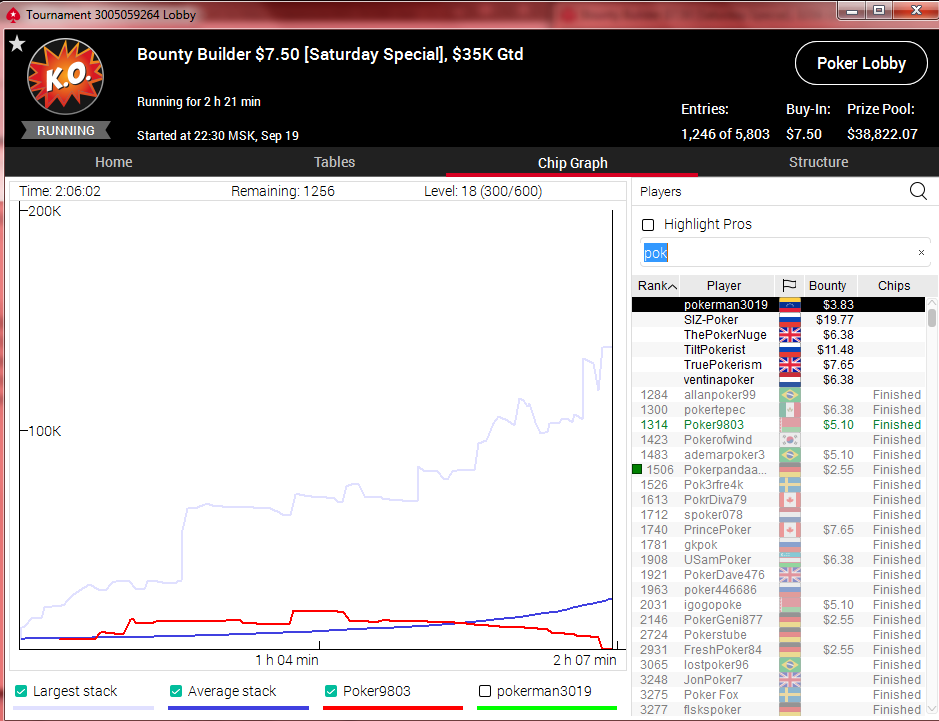
Task: Click the flag beside Pokerofwind
Action: click(x=789, y=440)
